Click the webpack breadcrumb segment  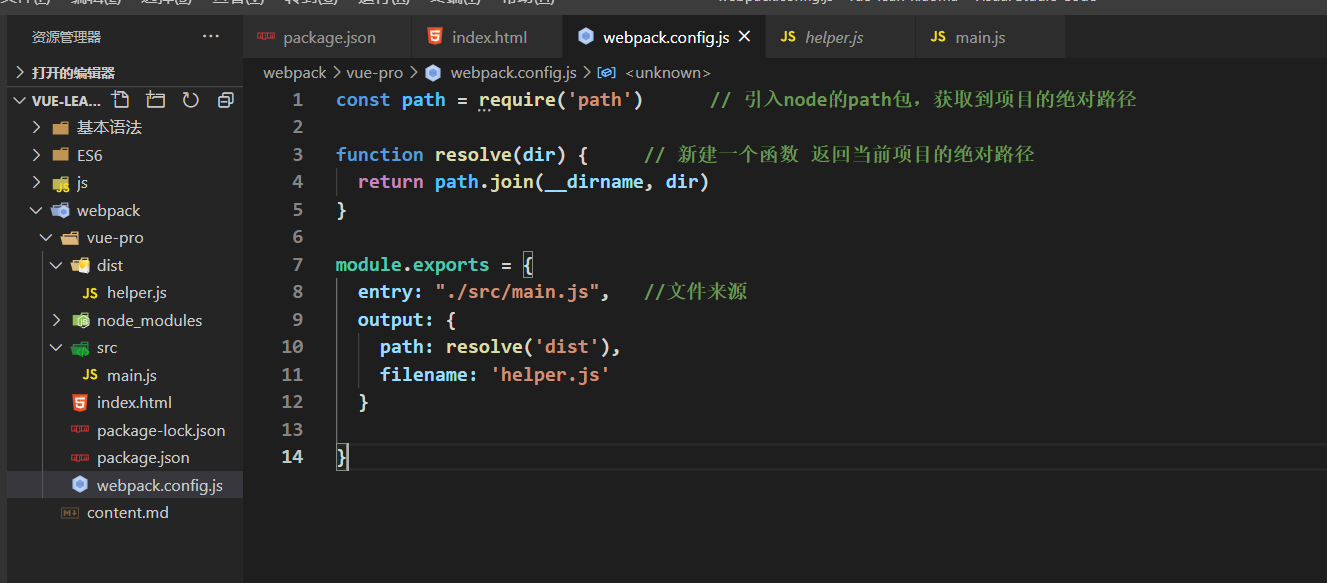(295, 73)
